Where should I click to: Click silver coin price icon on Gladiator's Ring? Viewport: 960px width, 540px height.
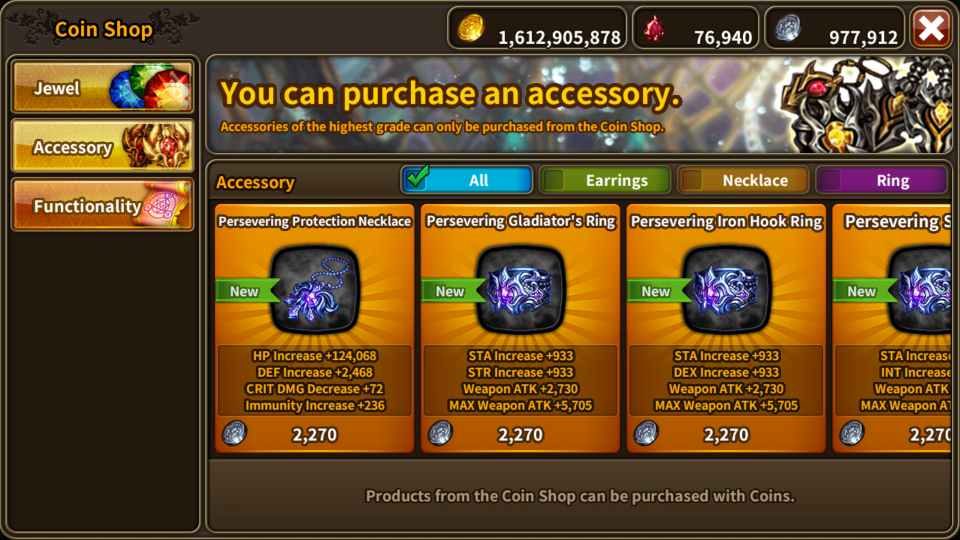pos(440,433)
